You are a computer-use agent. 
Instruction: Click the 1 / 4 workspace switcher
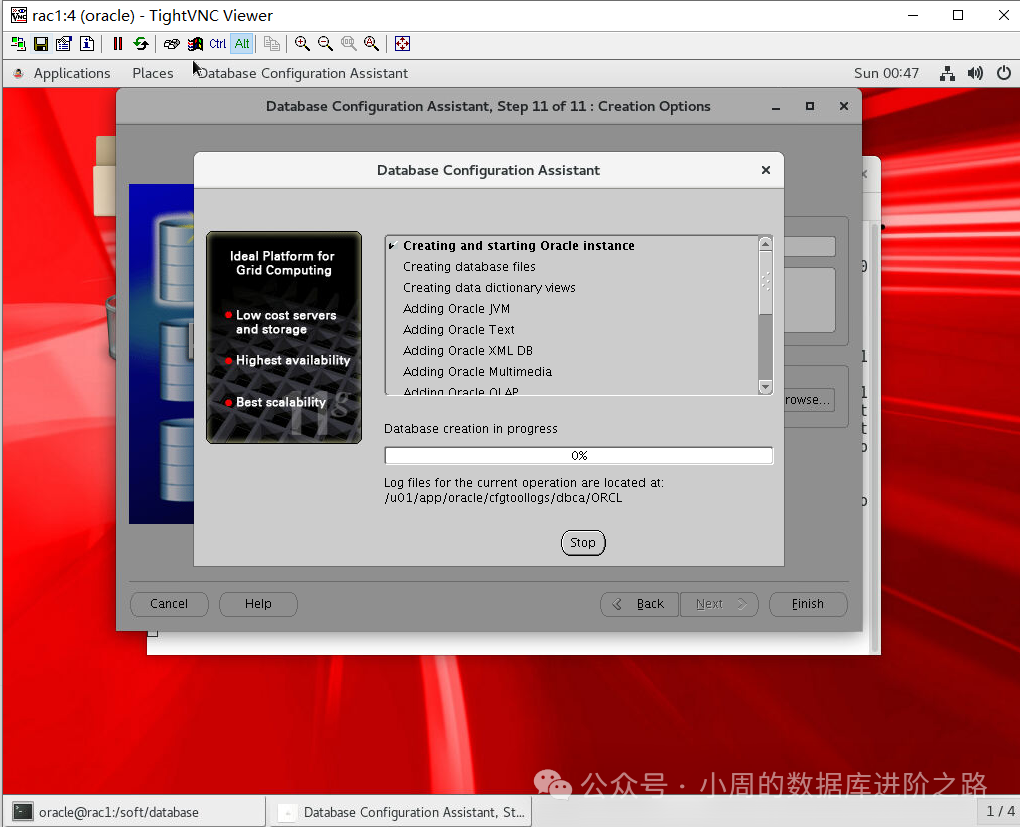click(x=1000, y=811)
